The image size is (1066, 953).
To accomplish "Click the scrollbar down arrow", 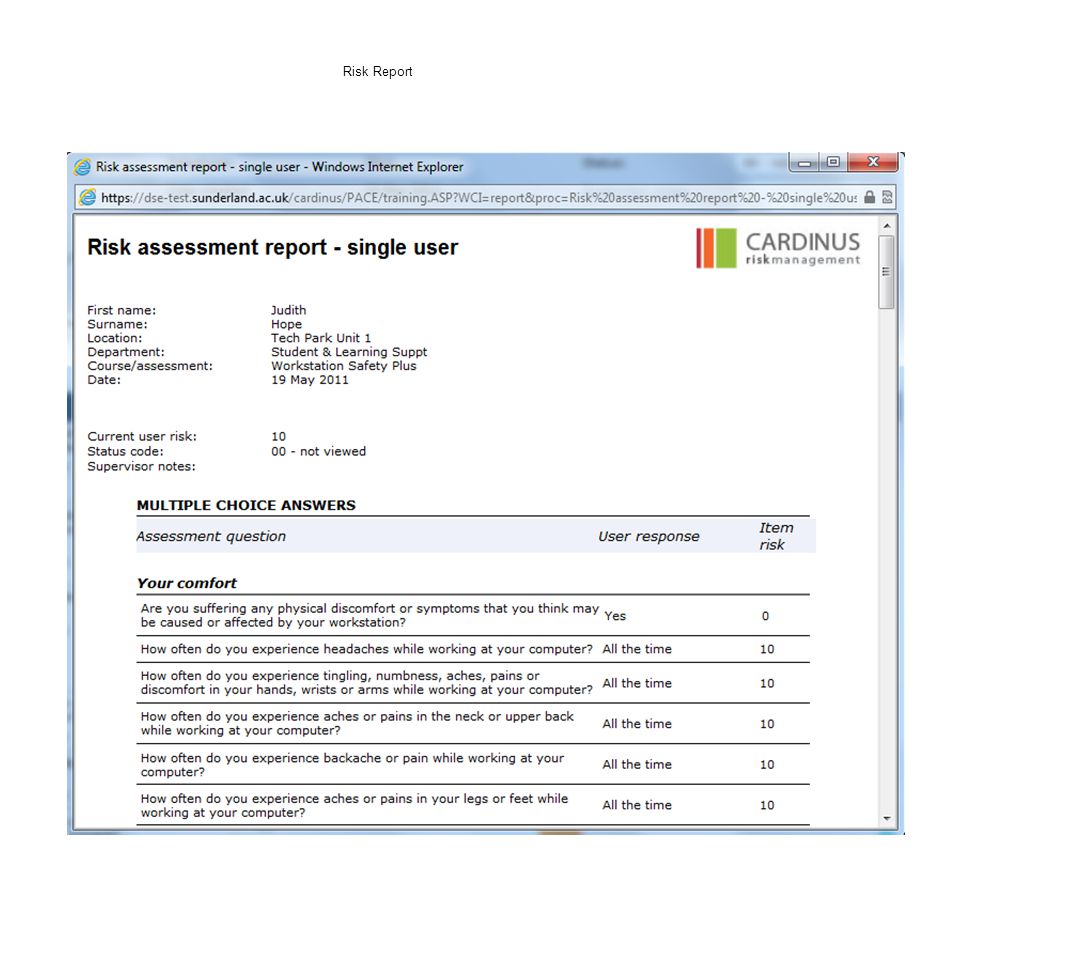I will [887, 818].
